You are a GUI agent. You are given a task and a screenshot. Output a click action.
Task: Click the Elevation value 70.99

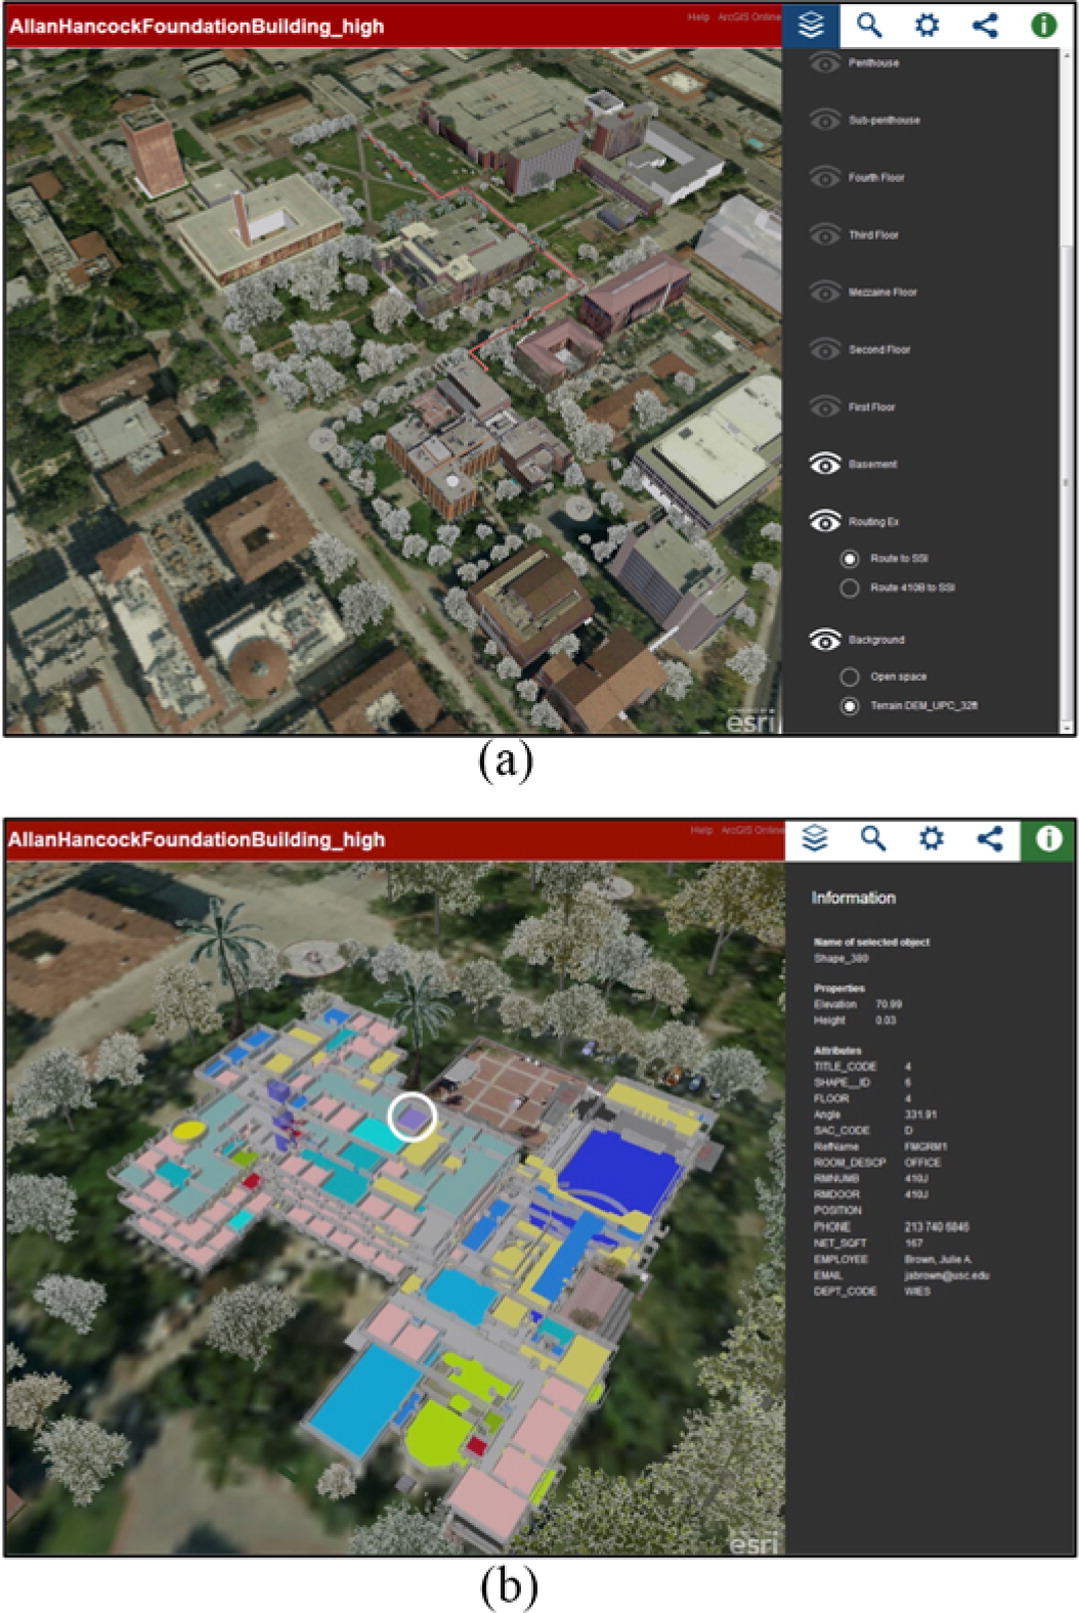[x=888, y=1004]
